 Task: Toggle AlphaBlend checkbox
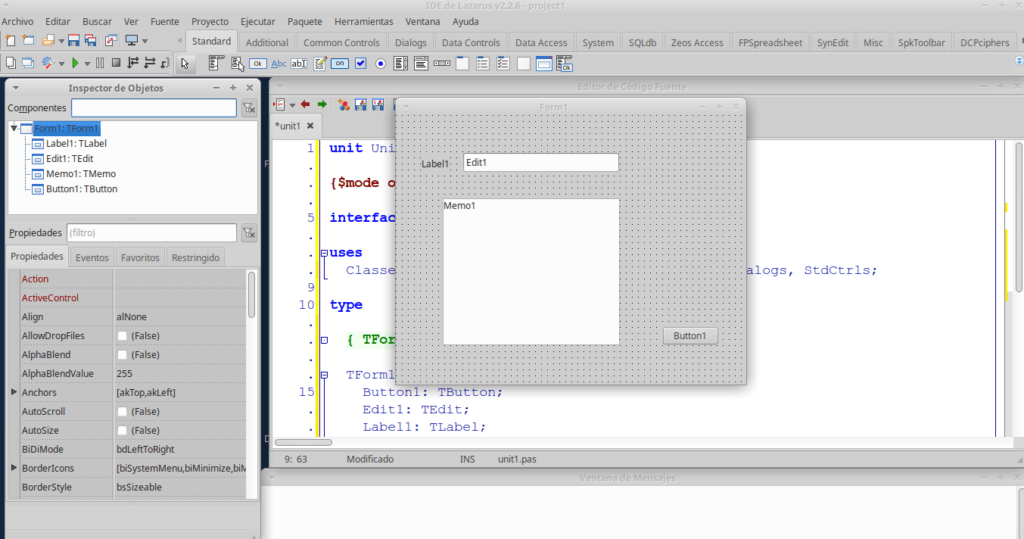pos(121,355)
